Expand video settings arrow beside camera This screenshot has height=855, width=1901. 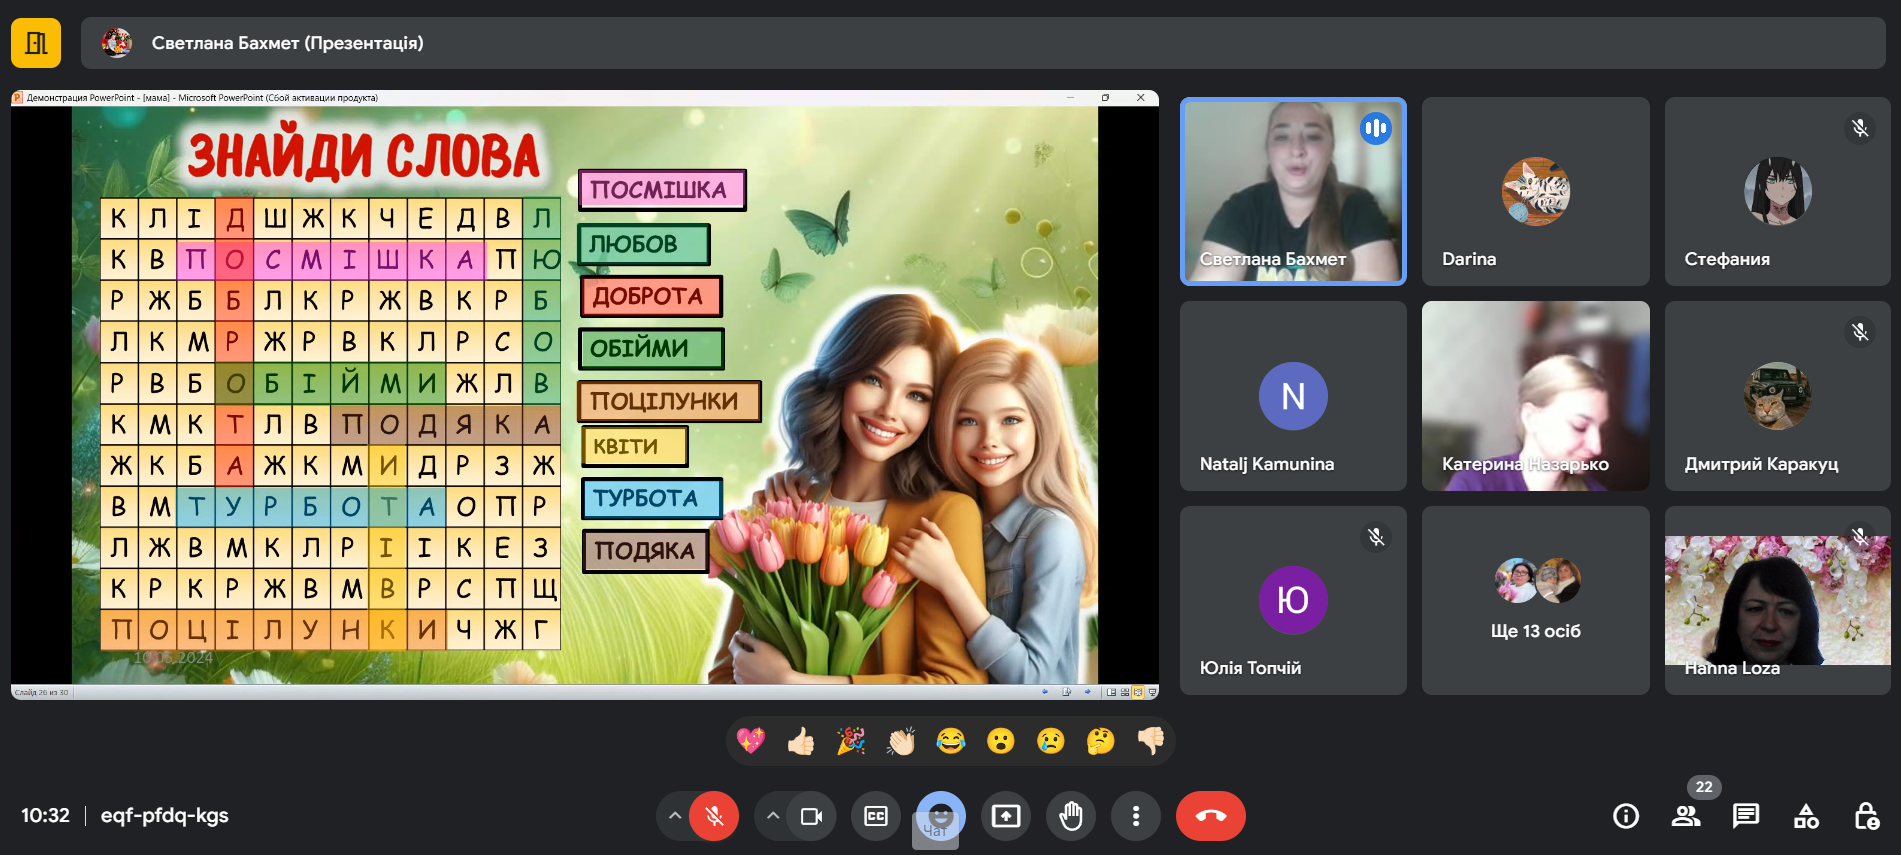coord(772,816)
